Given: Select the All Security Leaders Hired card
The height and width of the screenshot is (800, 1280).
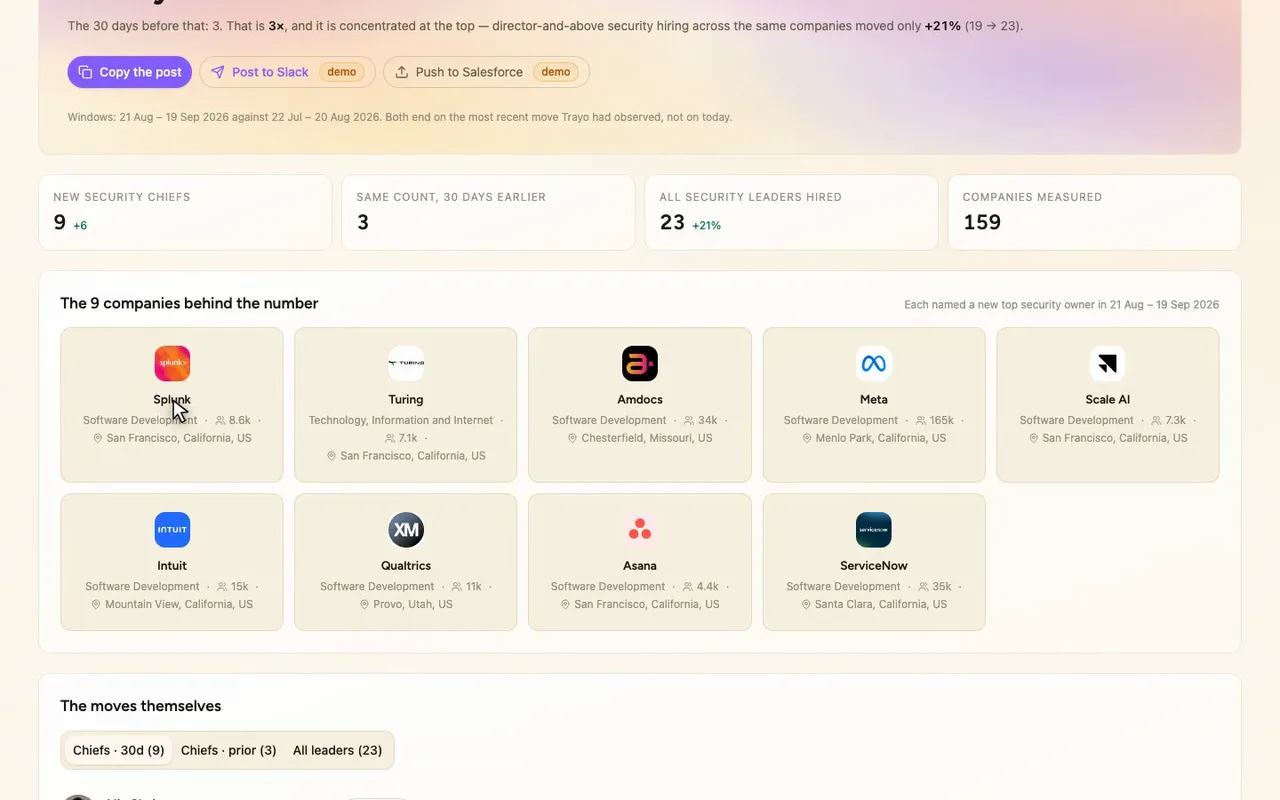Looking at the screenshot, I should 791,213.
